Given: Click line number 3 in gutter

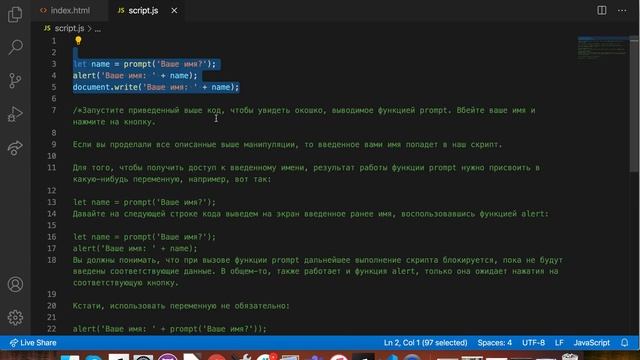Looking at the screenshot, I should 53,64.
